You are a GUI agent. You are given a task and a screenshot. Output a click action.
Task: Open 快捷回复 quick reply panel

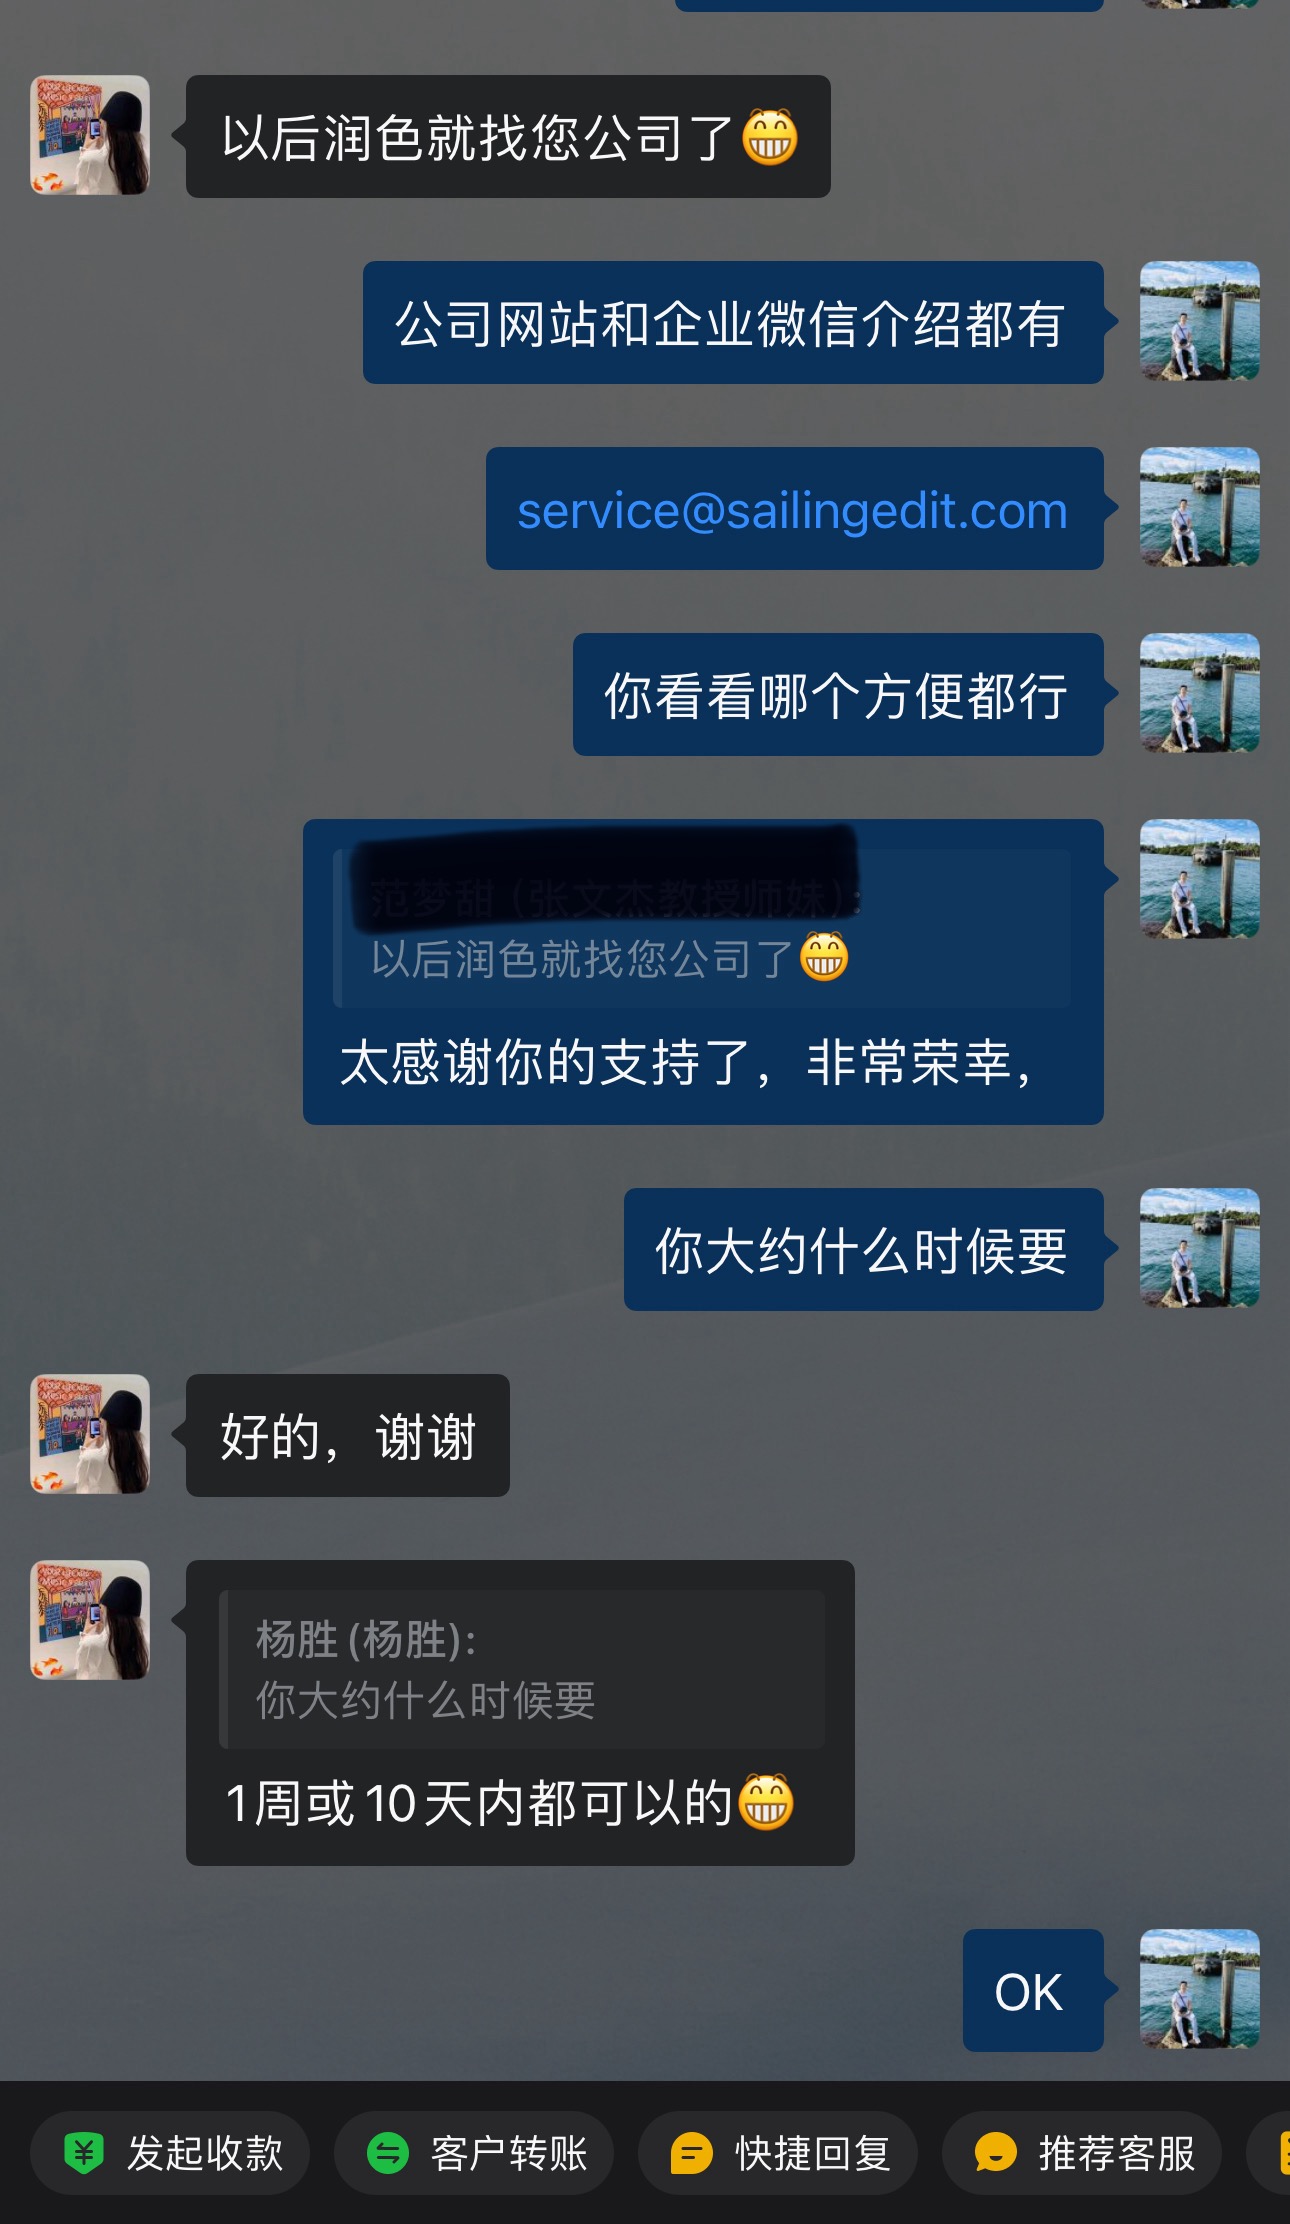pos(778,2153)
